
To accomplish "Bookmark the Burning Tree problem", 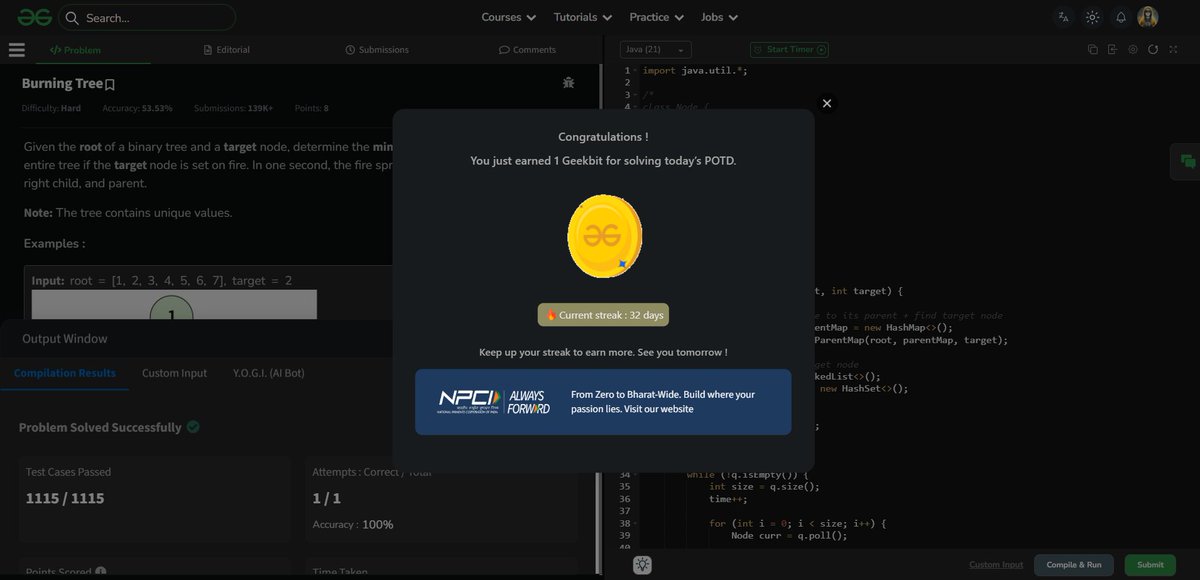I will point(110,85).
